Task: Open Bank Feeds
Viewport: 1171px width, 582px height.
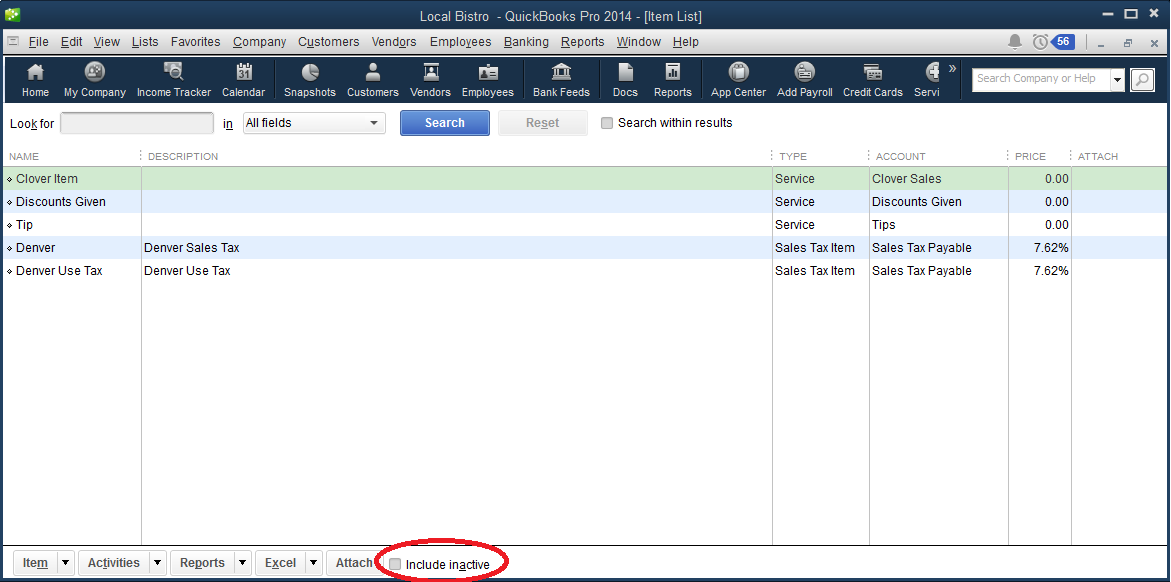Action: [561, 80]
